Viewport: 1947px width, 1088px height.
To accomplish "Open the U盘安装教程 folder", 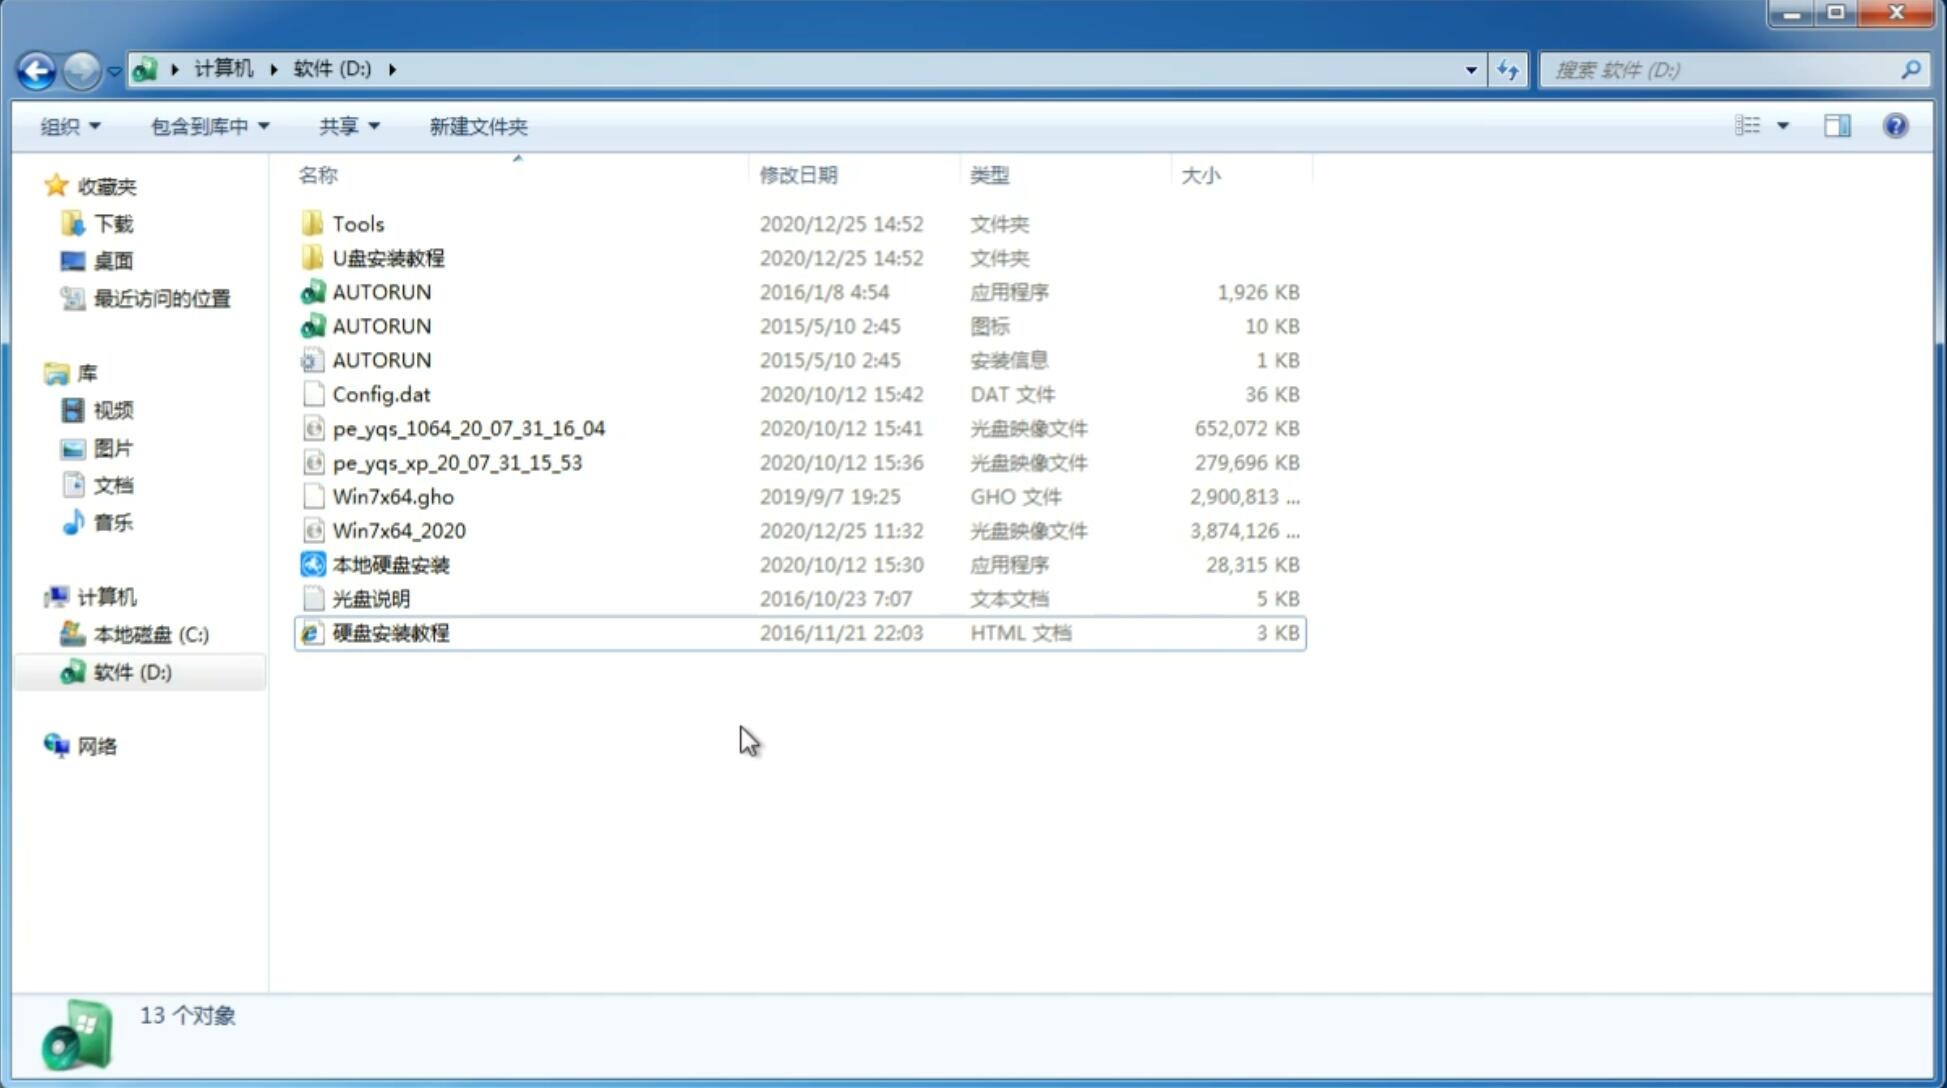I will point(389,257).
